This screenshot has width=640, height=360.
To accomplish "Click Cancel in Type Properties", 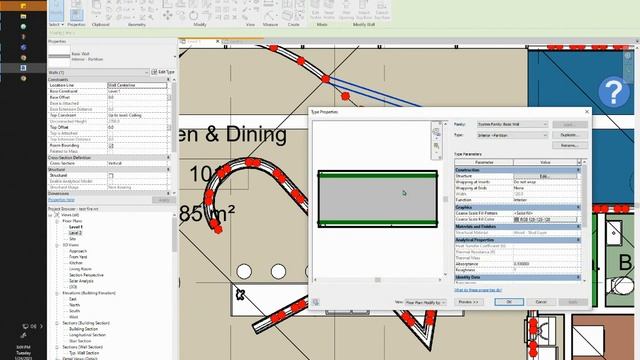I will click(x=541, y=302).
